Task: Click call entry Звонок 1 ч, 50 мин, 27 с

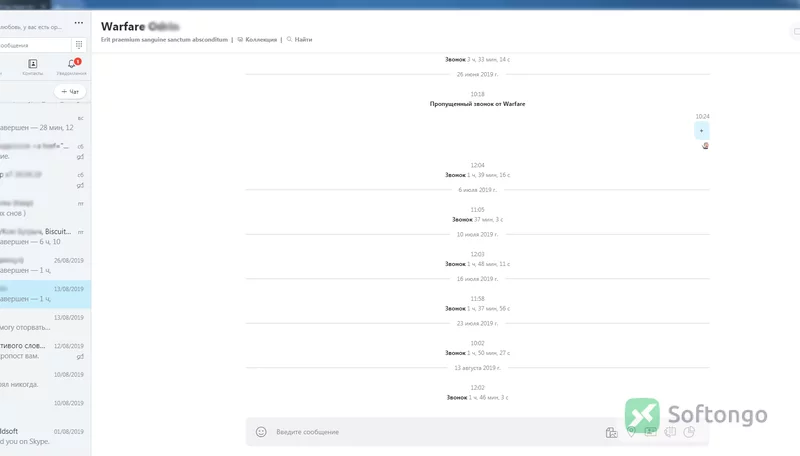Action: point(477,352)
